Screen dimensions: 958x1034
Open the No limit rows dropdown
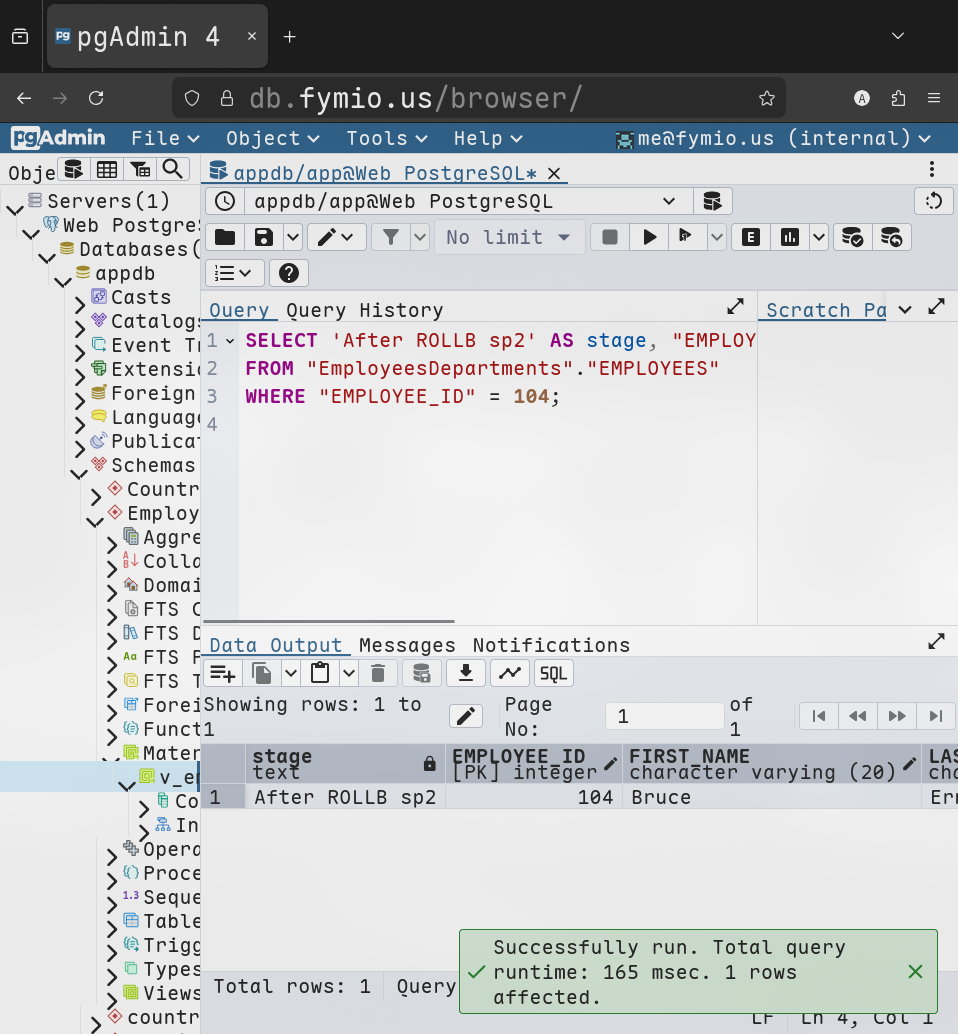click(508, 237)
